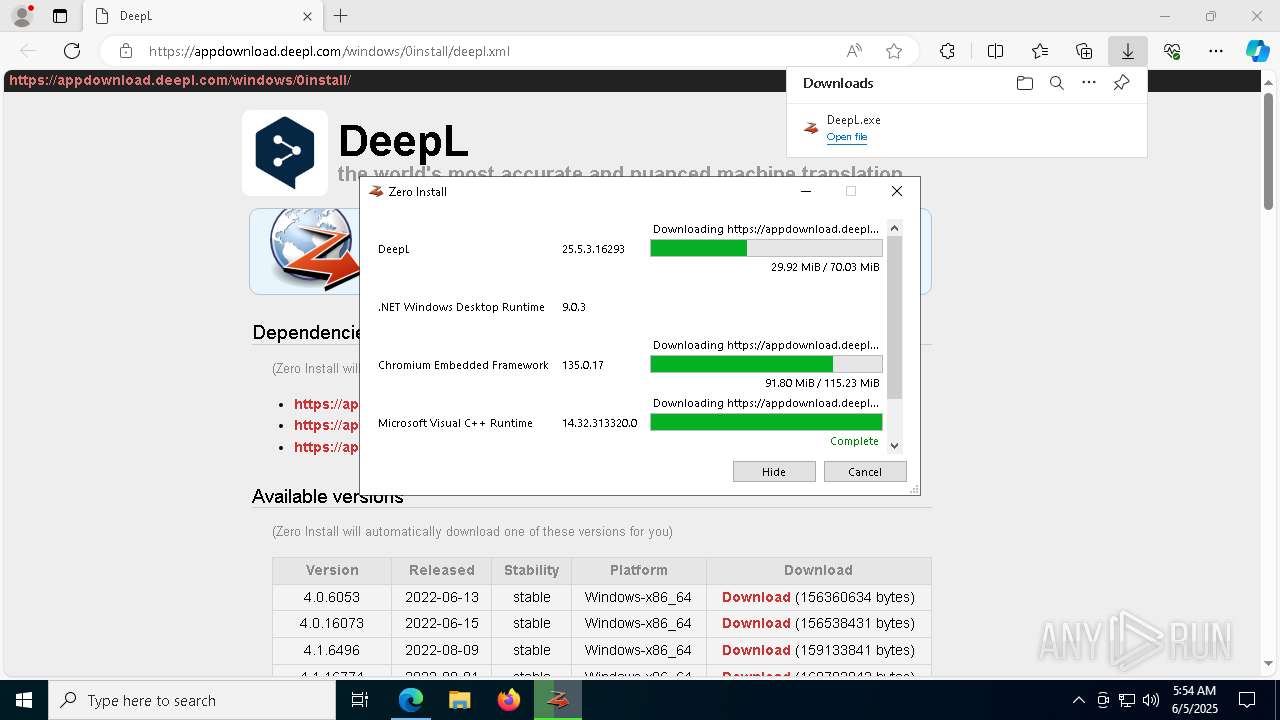This screenshot has height=720, width=1280.
Task: Click .NET Windows Desktop Runtime row label
Action: click(461, 307)
